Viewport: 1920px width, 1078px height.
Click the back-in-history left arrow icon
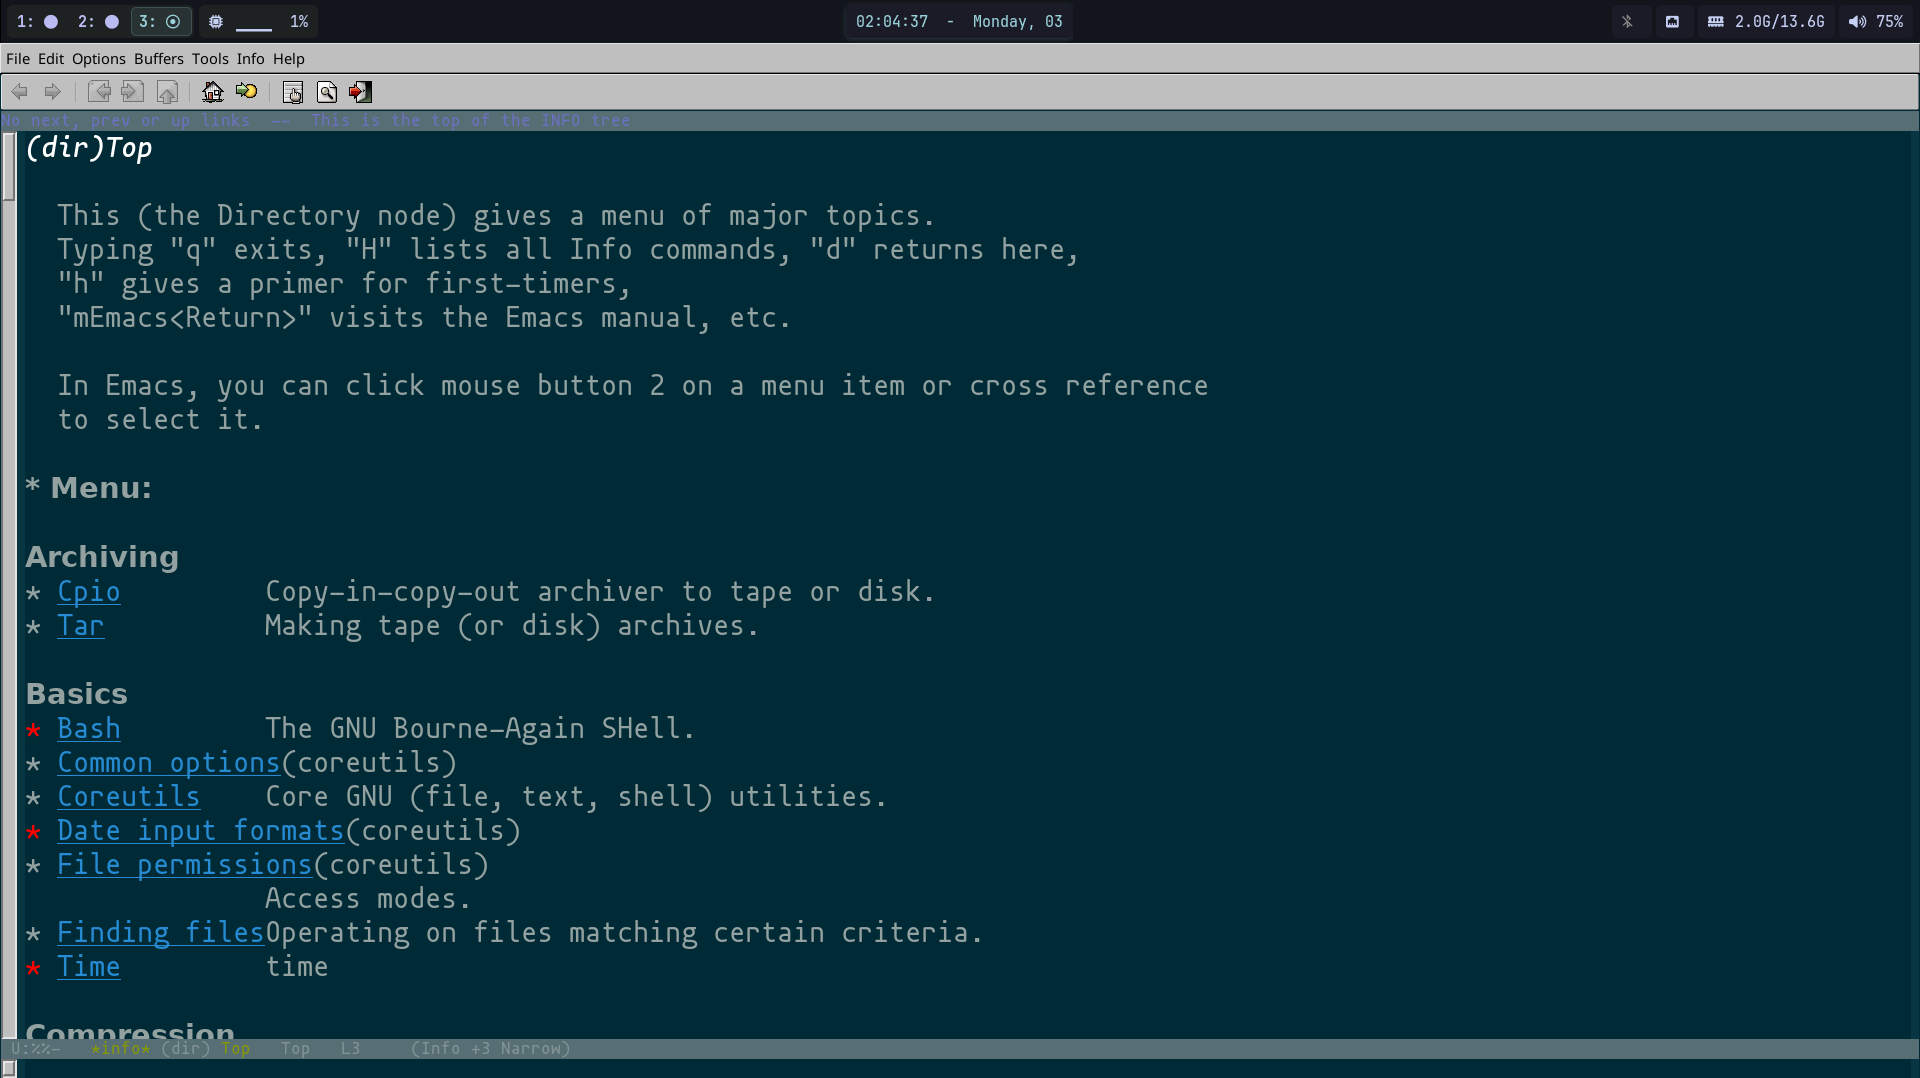(x=20, y=92)
